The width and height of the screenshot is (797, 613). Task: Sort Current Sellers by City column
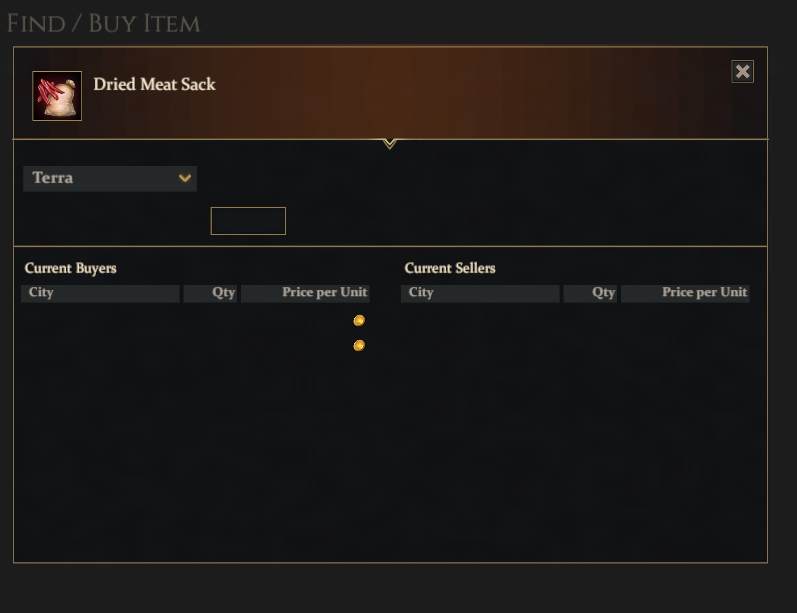point(480,293)
